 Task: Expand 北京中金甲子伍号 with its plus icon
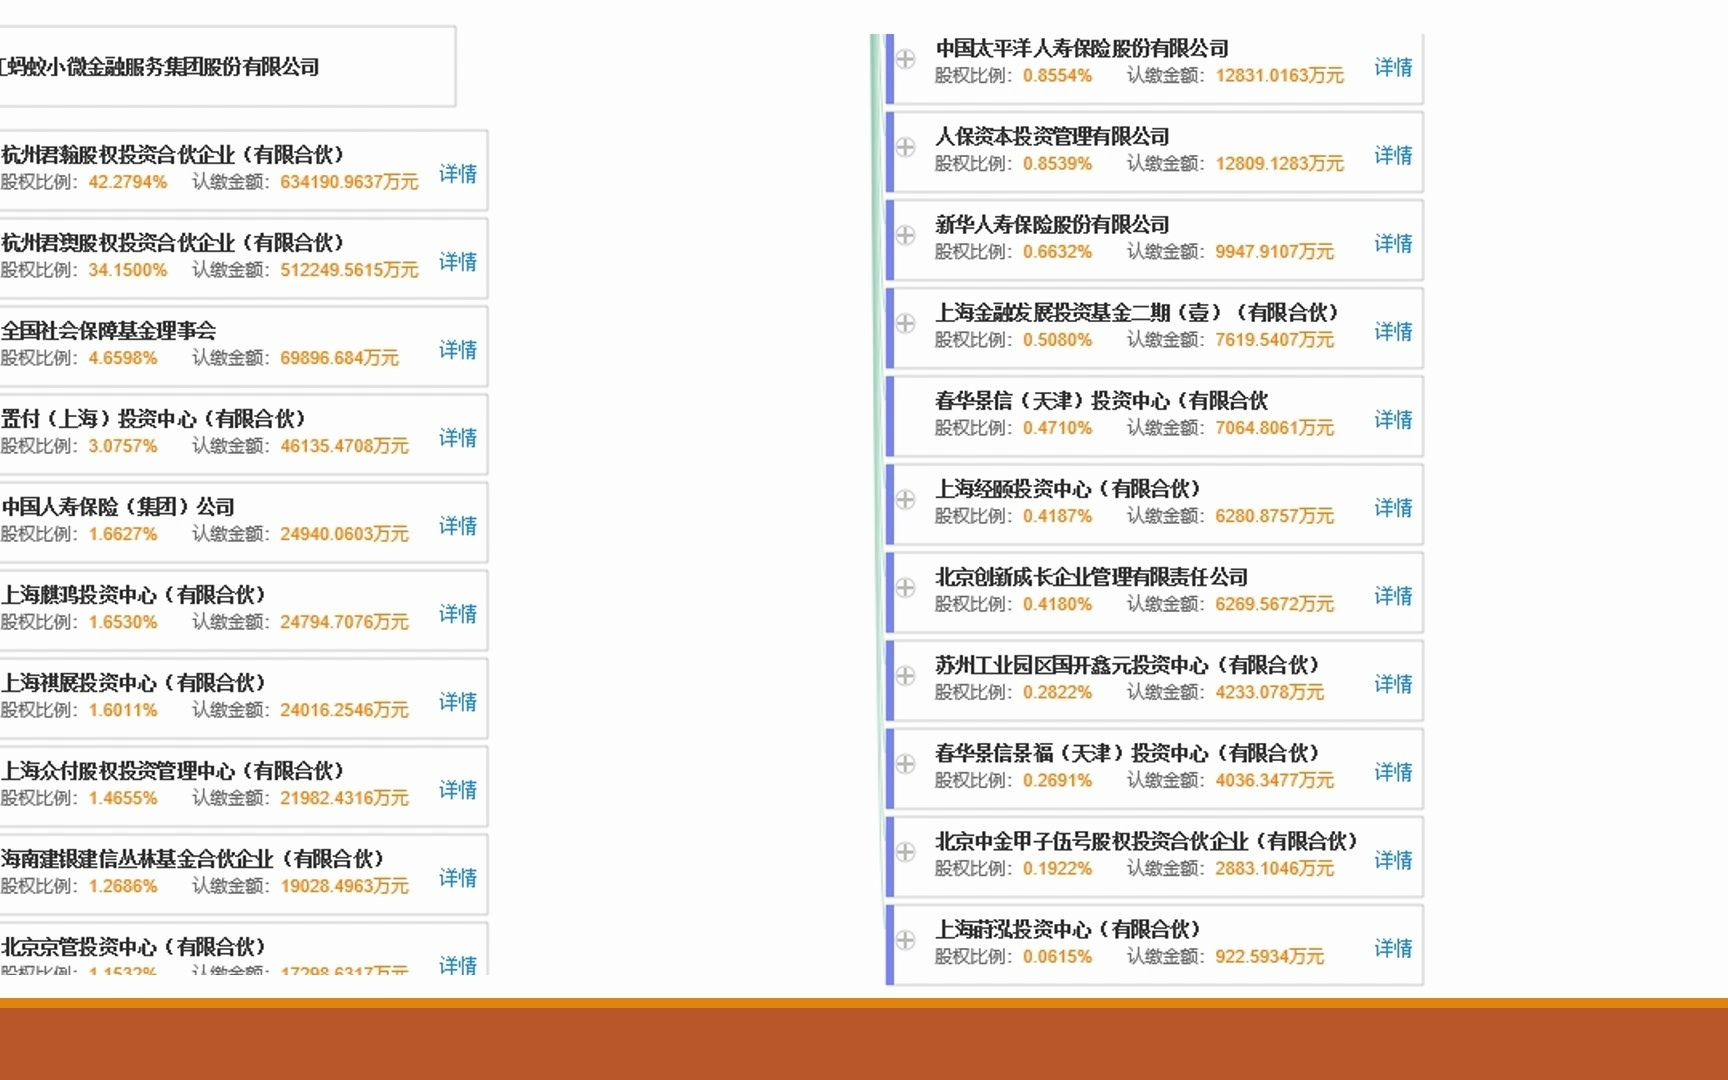pyautogui.click(x=905, y=851)
